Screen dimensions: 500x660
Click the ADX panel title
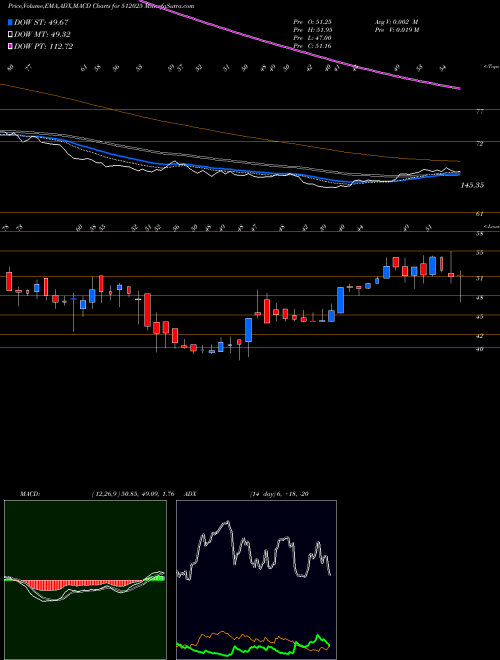tap(191, 494)
